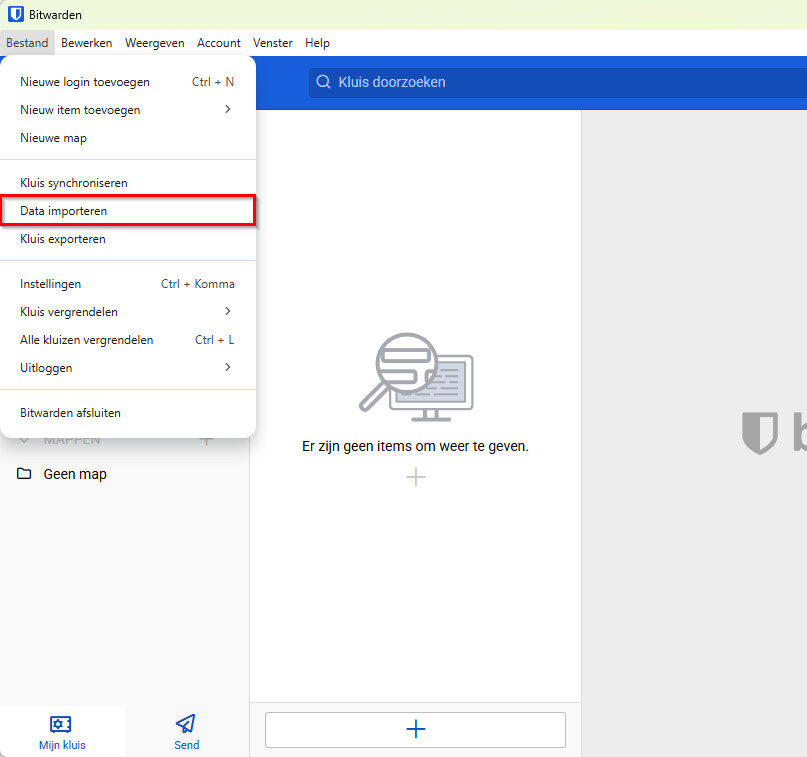The height and width of the screenshot is (757, 807).
Task: Select Data importeren from the menu
Action: (x=64, y=211)
